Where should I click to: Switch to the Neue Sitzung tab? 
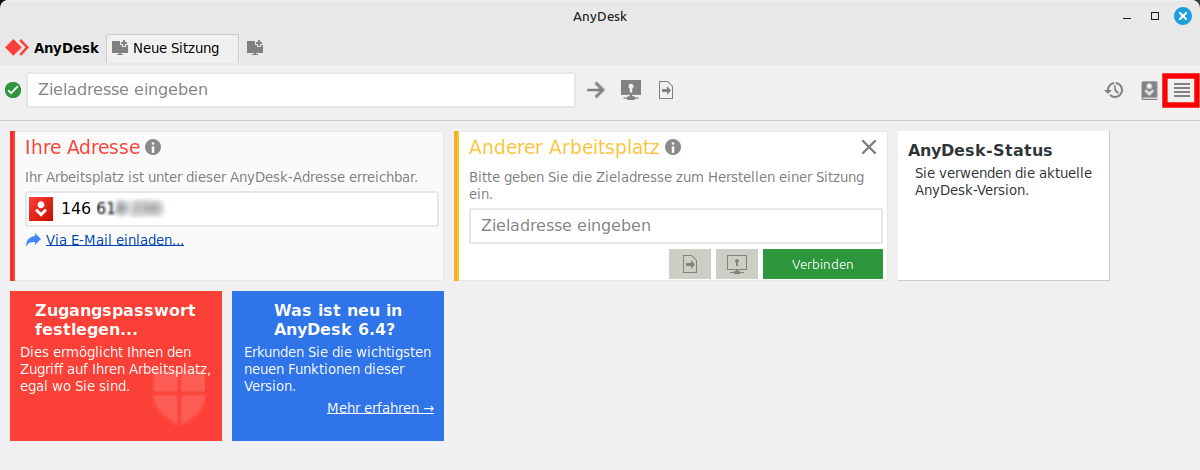click(172, 47)
